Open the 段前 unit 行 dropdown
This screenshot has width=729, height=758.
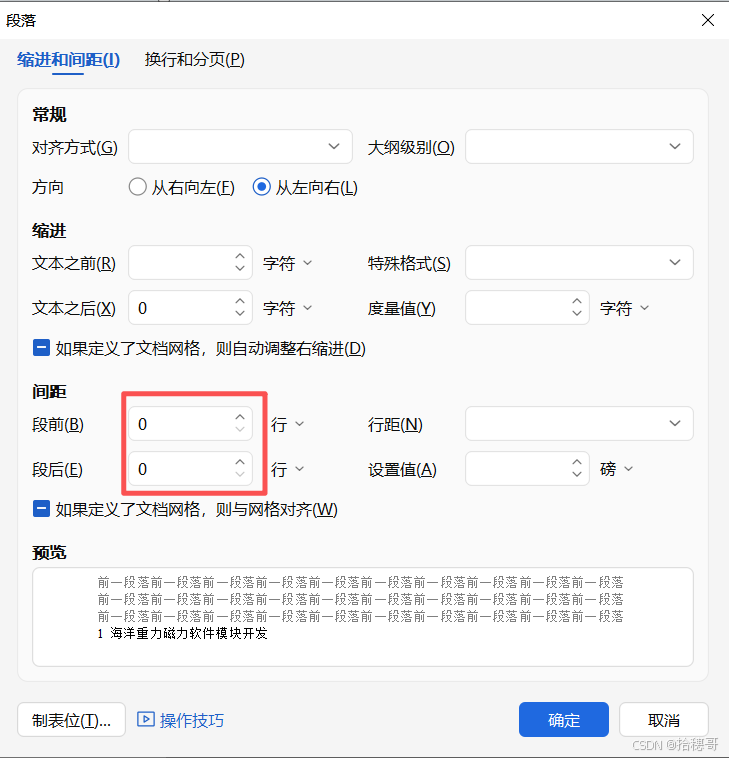288,424
